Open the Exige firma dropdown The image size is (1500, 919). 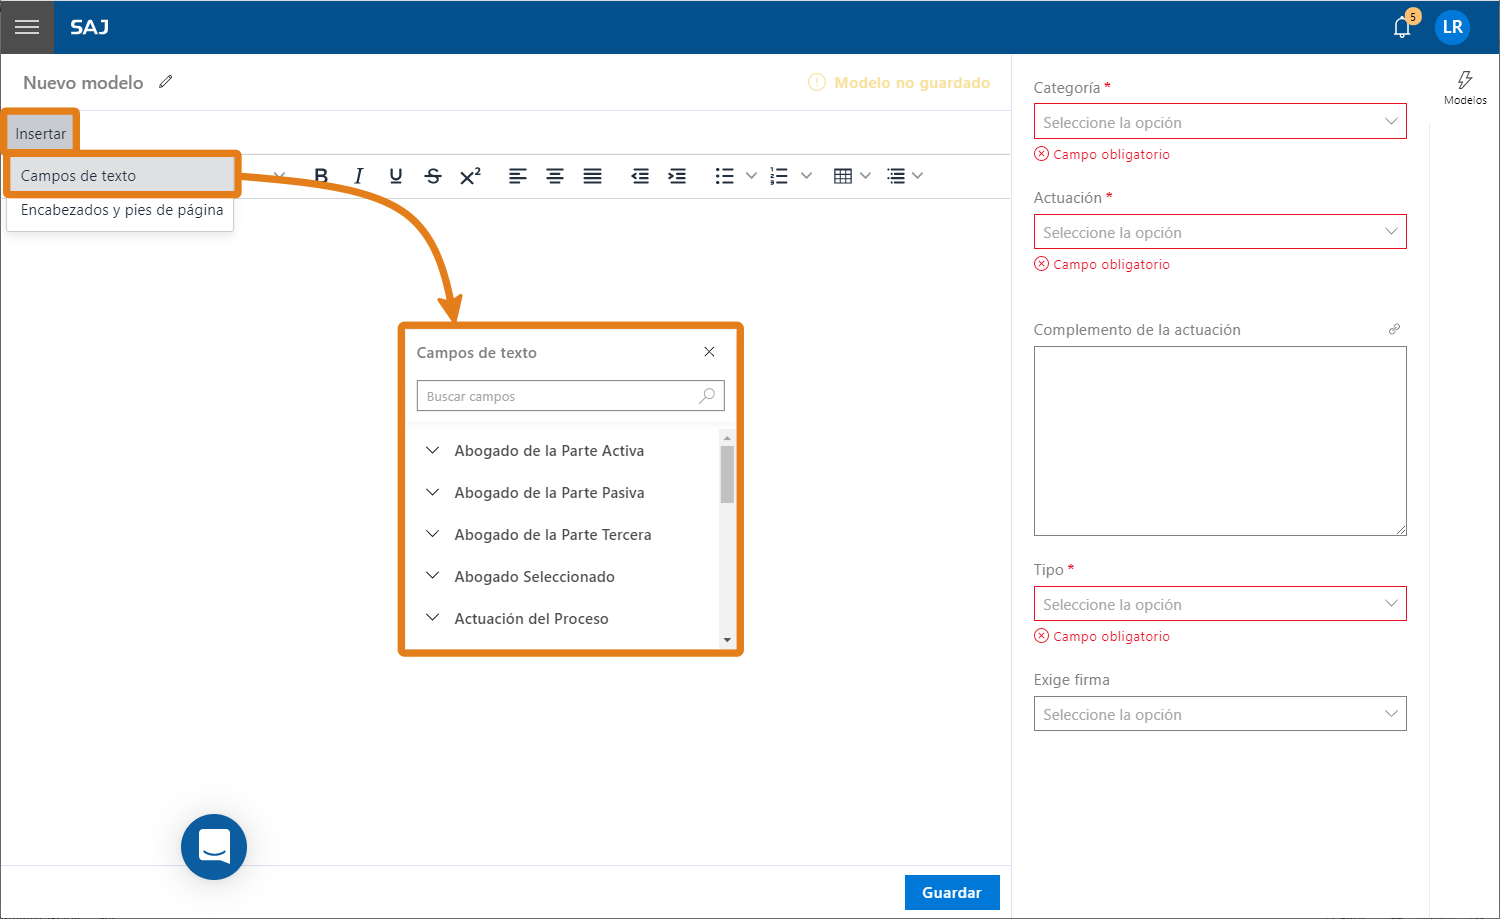[1220, 714]
